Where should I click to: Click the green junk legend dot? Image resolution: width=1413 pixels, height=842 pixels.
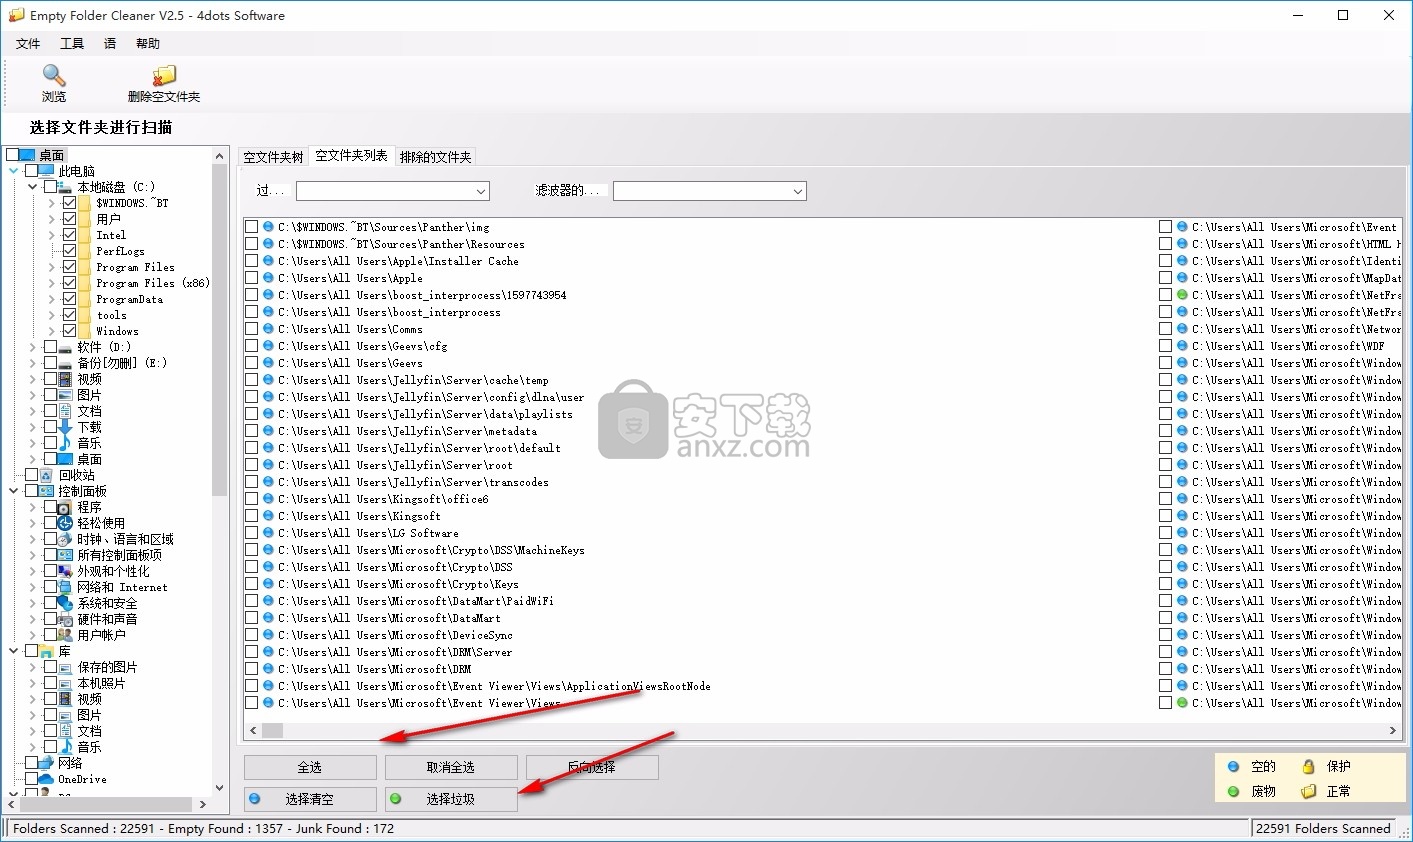pyautogui.click(x=1233, y=791)
